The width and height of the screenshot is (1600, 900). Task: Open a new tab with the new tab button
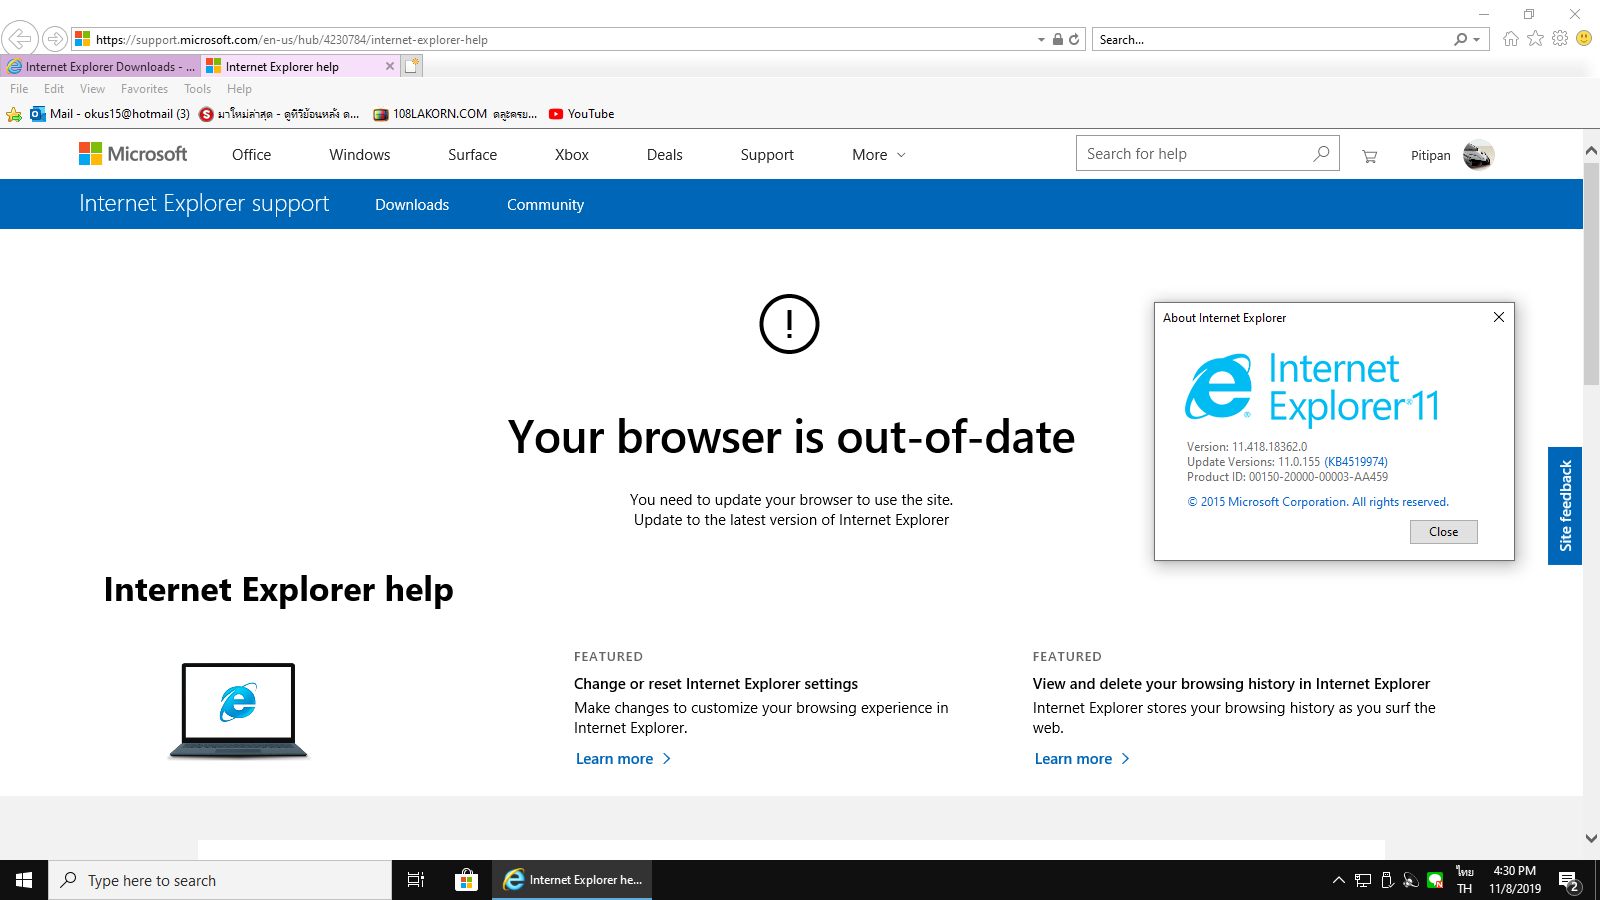click(x=412, y=66)
